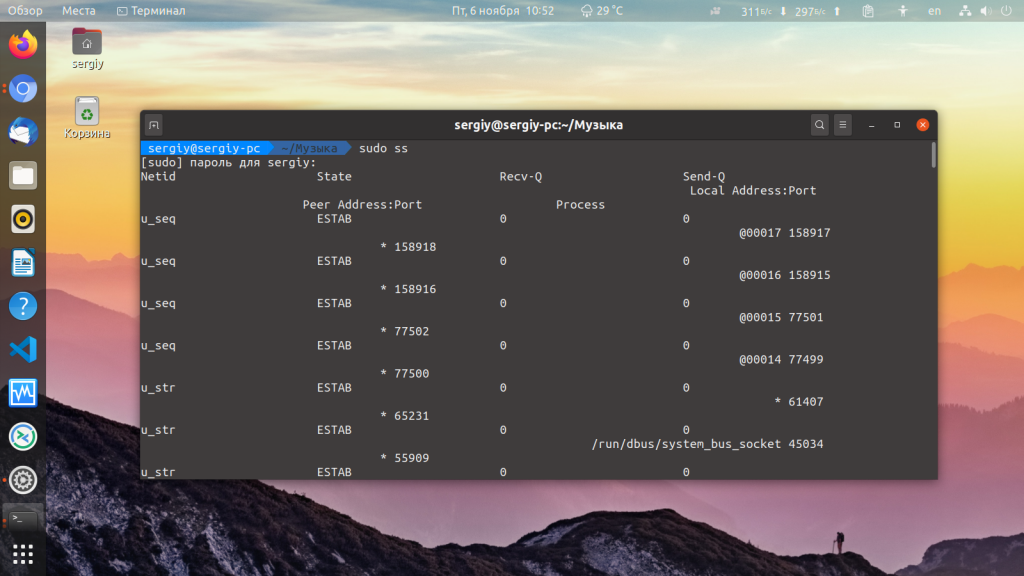Click Места in the top bar

(x=78, y=11)
